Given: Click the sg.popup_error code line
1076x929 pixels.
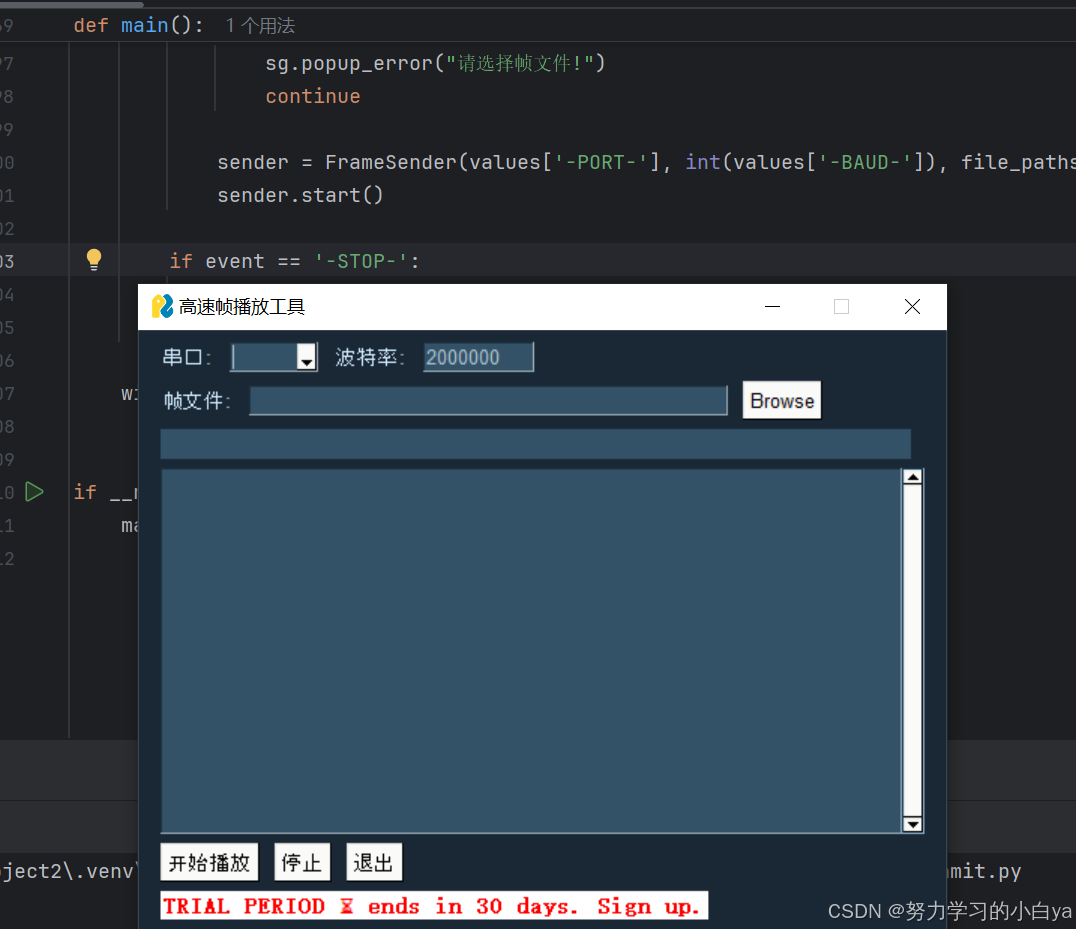Looking at the screenshot, I should [435, 63].
